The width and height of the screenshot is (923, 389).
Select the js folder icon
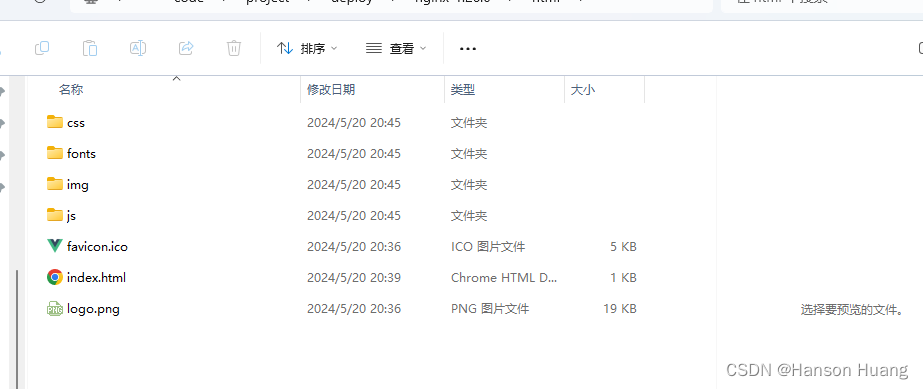coord(55,215)
